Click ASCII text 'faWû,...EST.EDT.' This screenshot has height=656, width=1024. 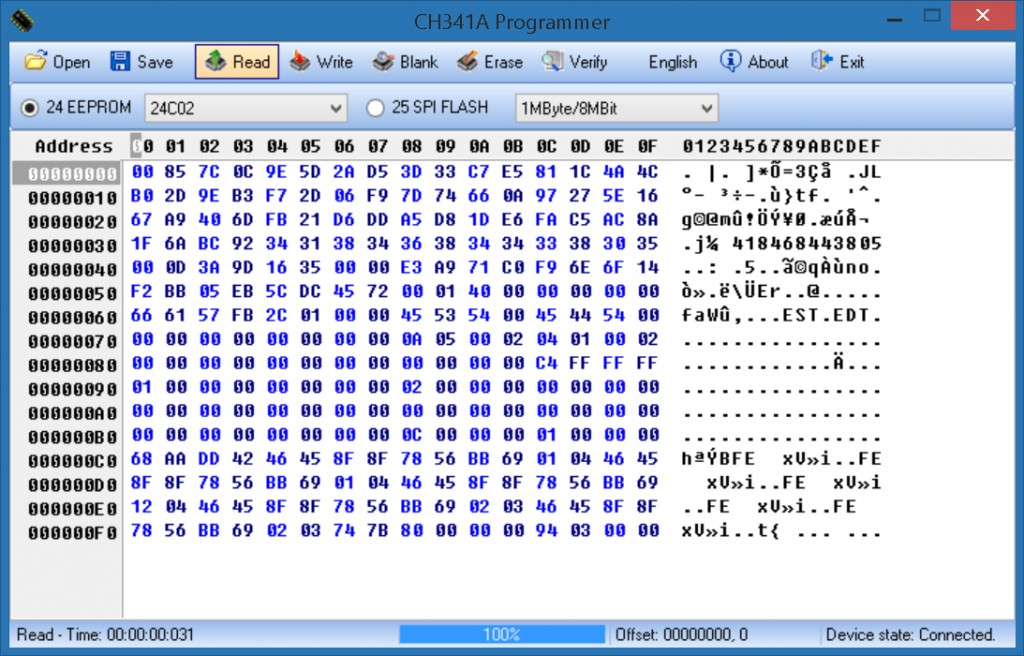pos(782,315)
